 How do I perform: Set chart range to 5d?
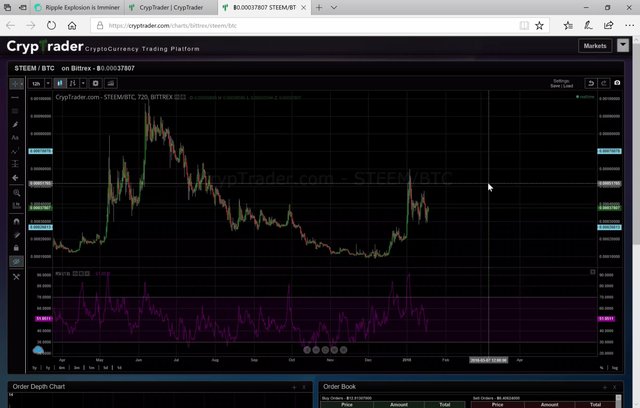105,368
